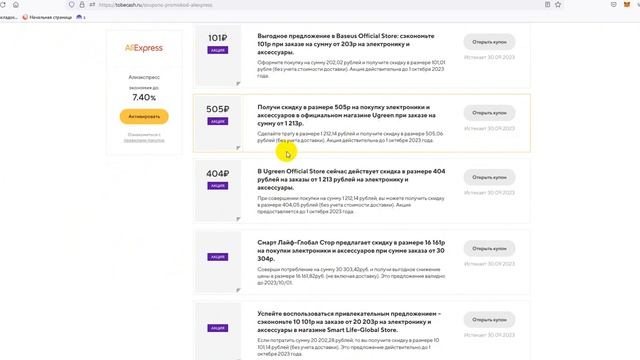Show site security padlock info

click(82, 5)
